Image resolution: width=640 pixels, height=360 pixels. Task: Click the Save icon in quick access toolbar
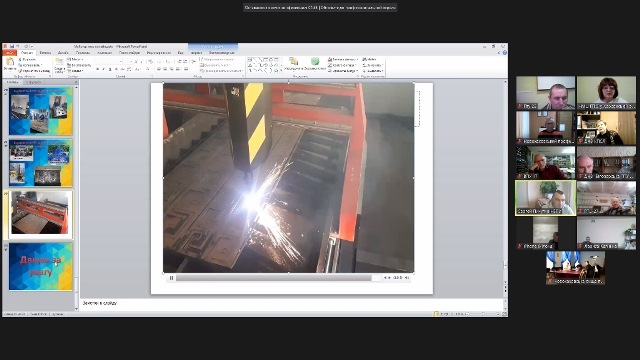(12, 47)
